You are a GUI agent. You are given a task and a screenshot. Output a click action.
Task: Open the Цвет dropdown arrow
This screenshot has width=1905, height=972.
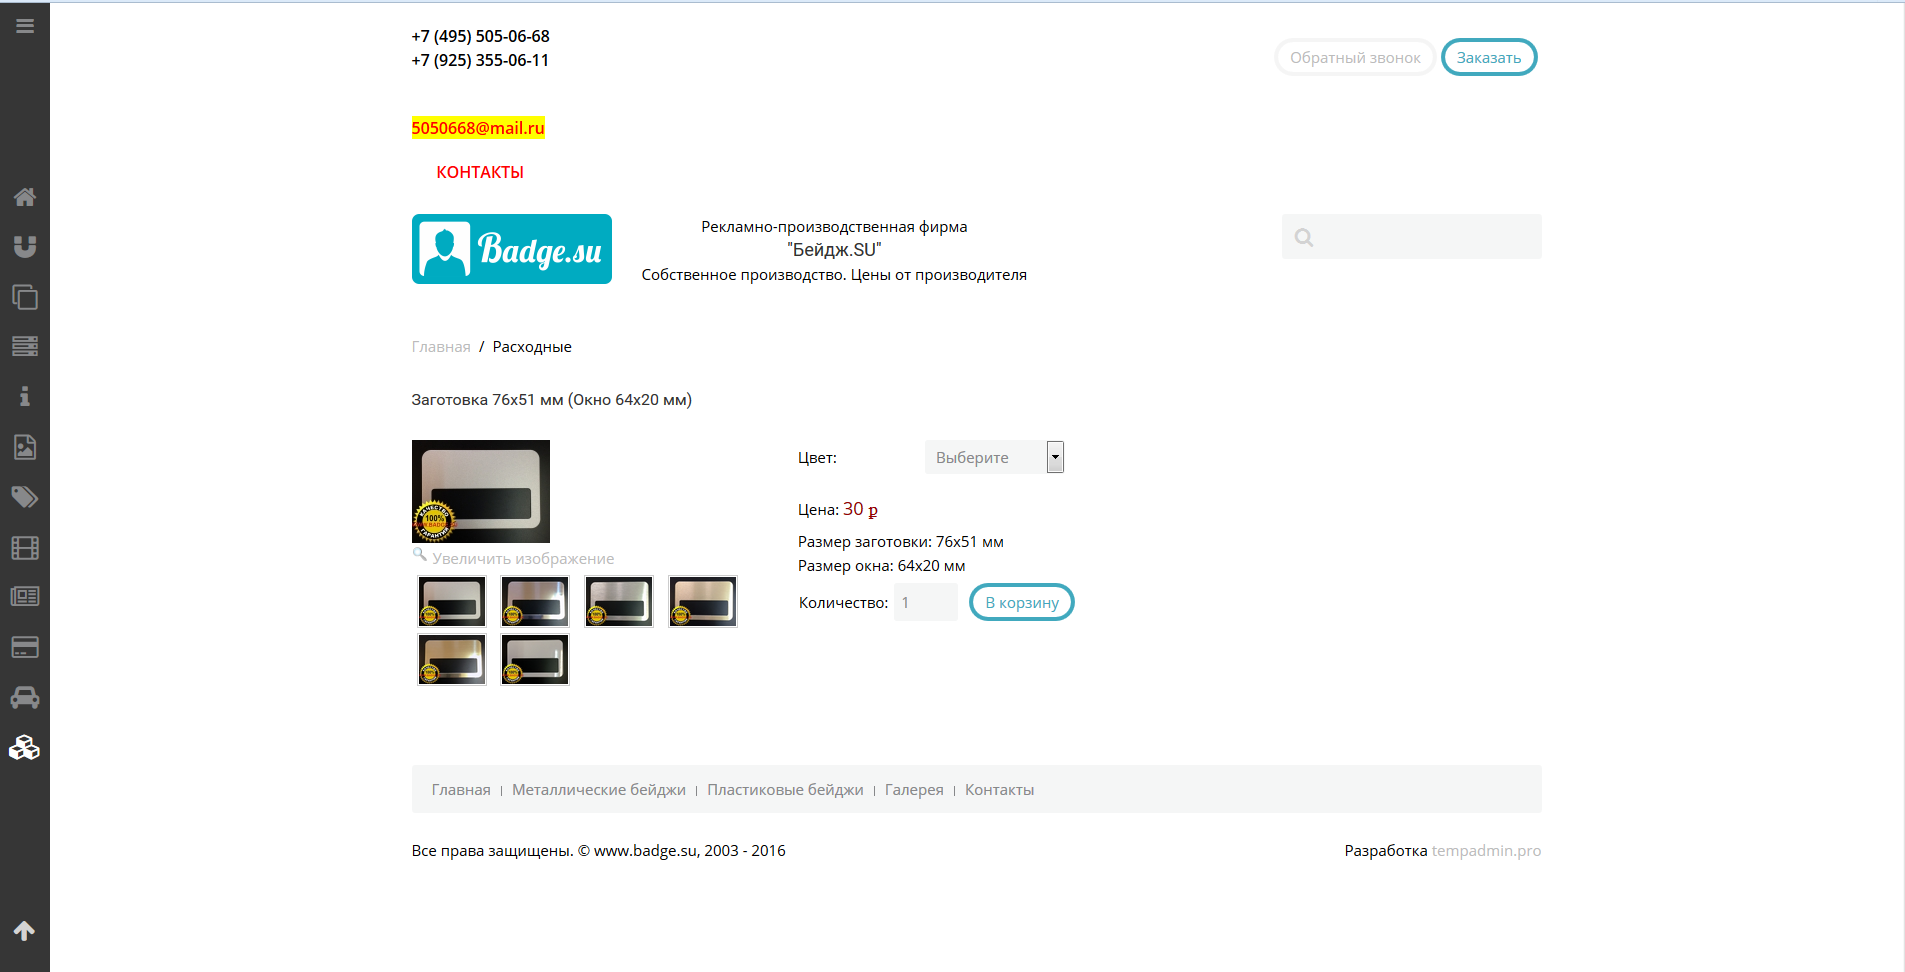coord(1055,457)
